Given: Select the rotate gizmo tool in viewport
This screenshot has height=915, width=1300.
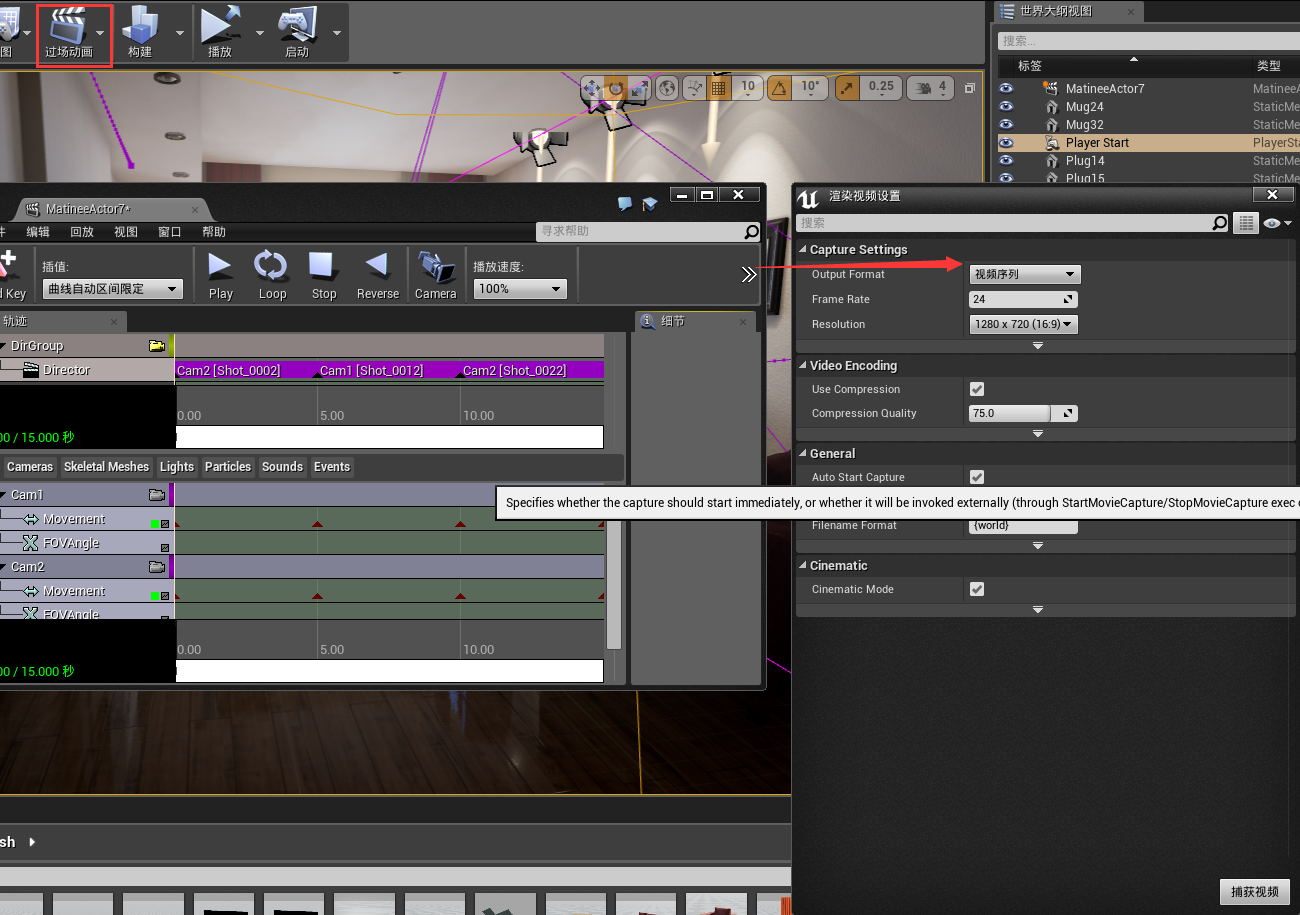Looking at the screenshot, I should click(x=616, y=88).
